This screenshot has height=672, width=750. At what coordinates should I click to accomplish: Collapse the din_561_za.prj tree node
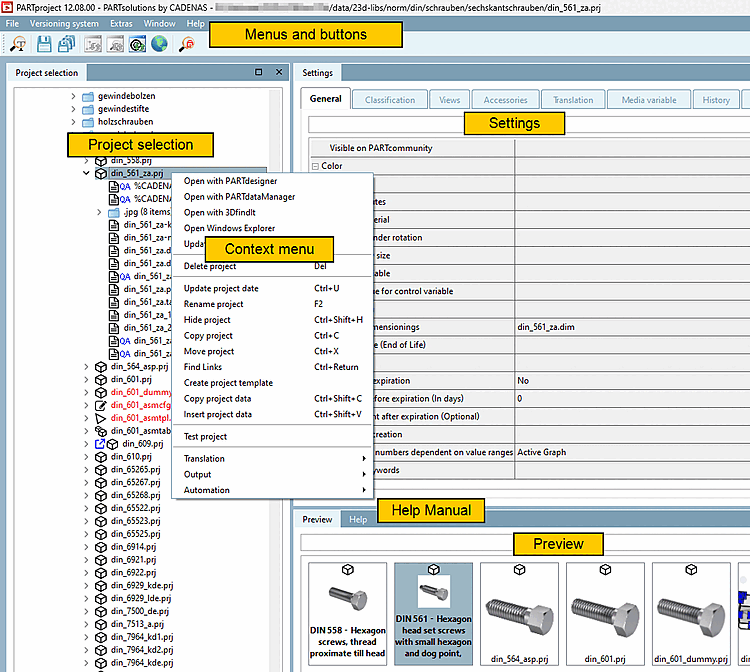pyautogui.click(x=86, y=173)
